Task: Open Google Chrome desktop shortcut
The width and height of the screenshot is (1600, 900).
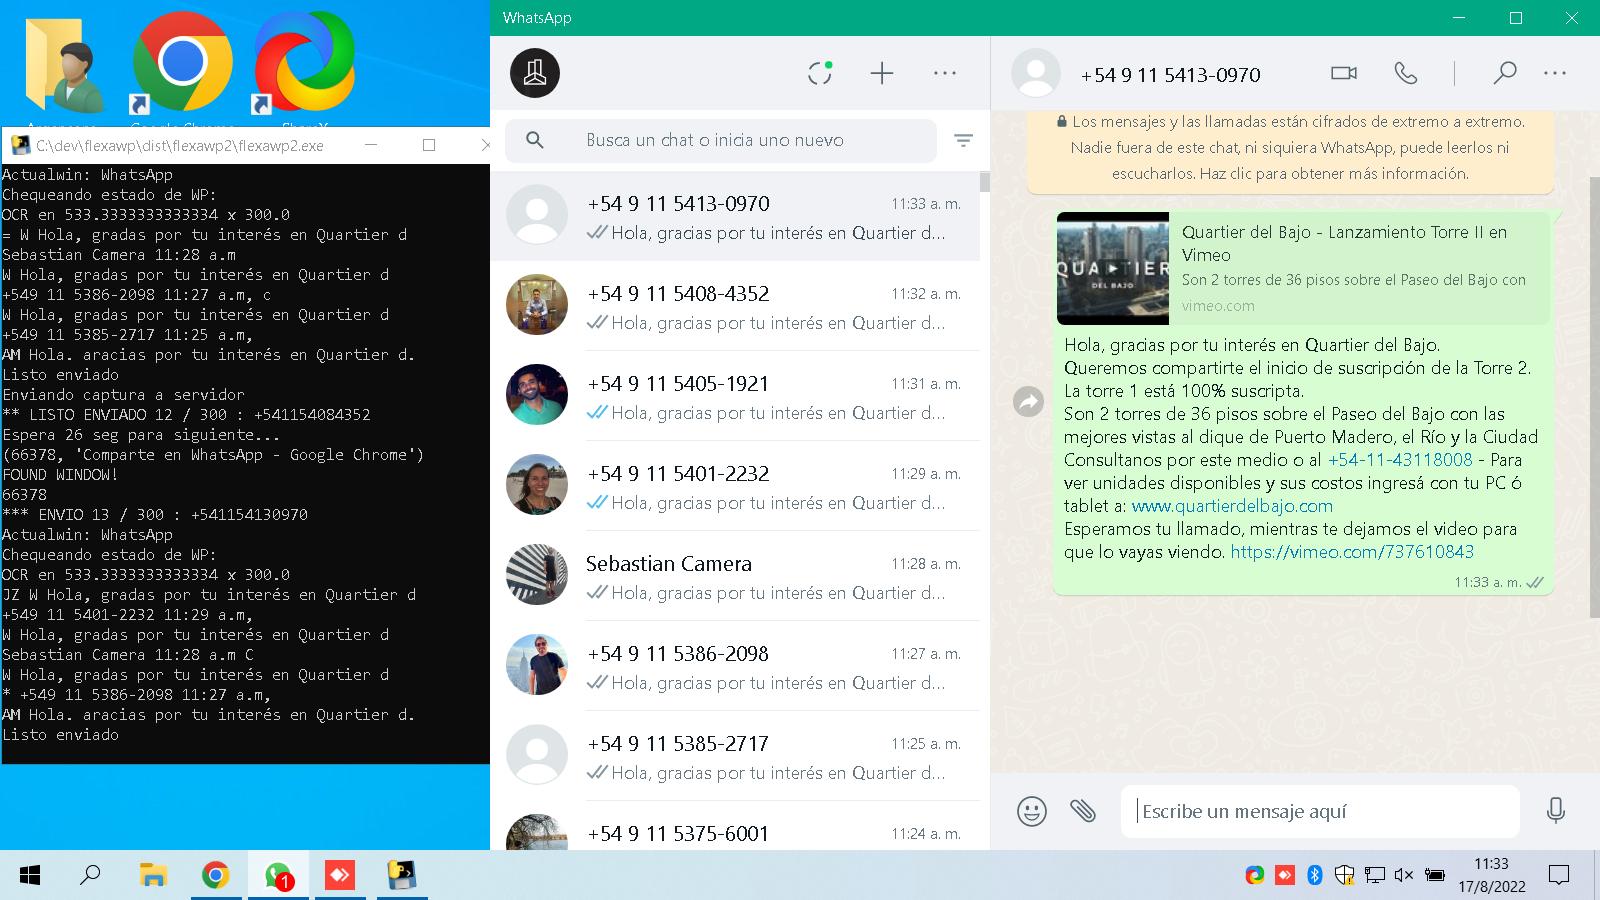Action: coord(182,64)
